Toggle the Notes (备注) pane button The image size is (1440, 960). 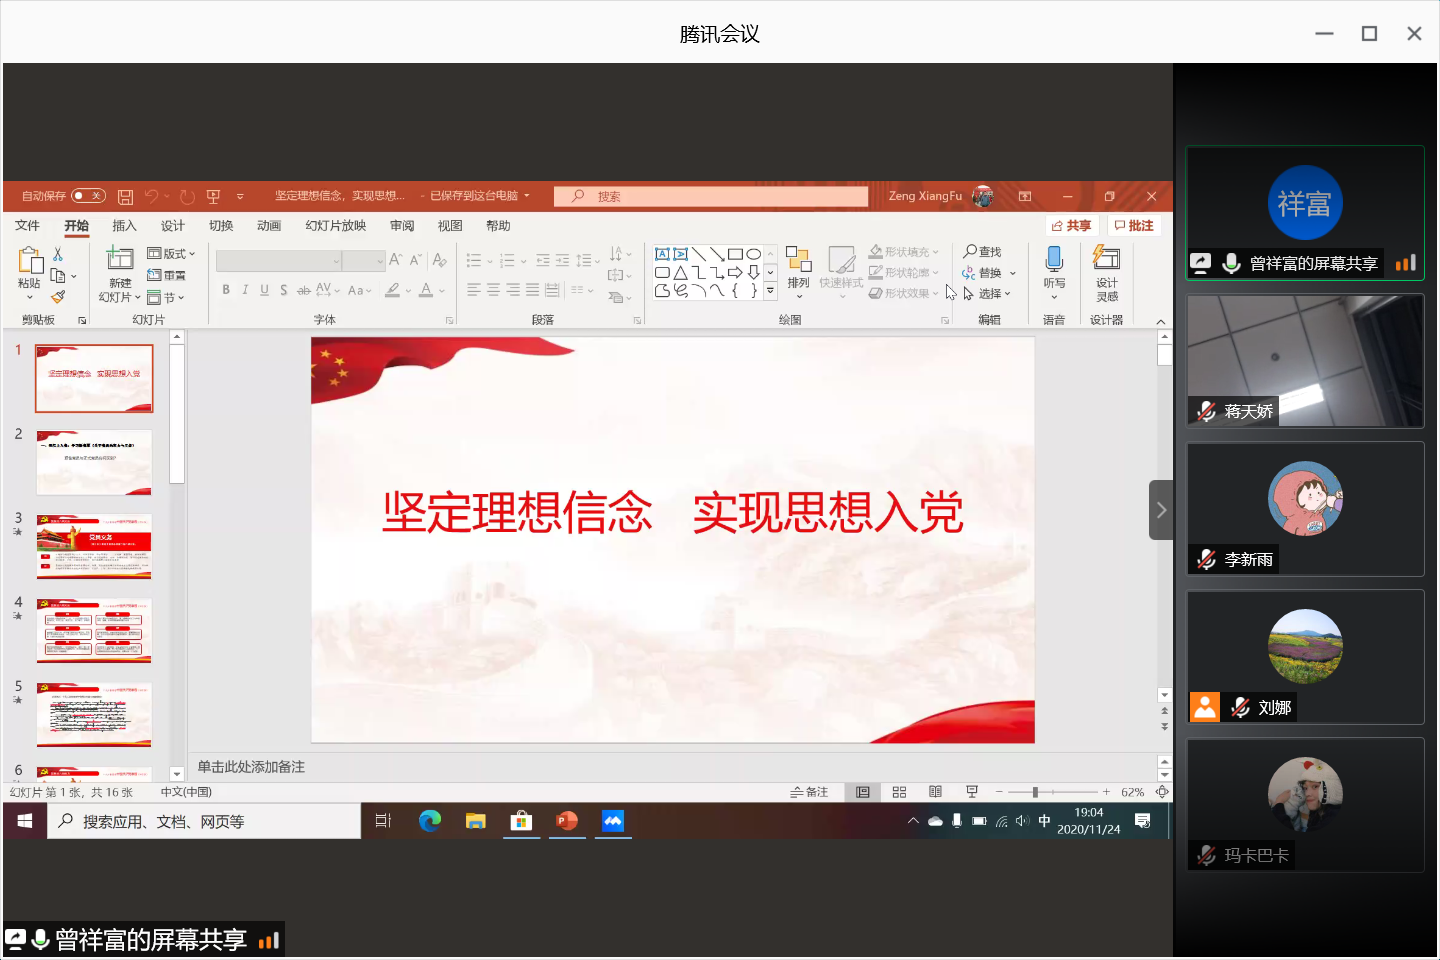pos(810,792)
